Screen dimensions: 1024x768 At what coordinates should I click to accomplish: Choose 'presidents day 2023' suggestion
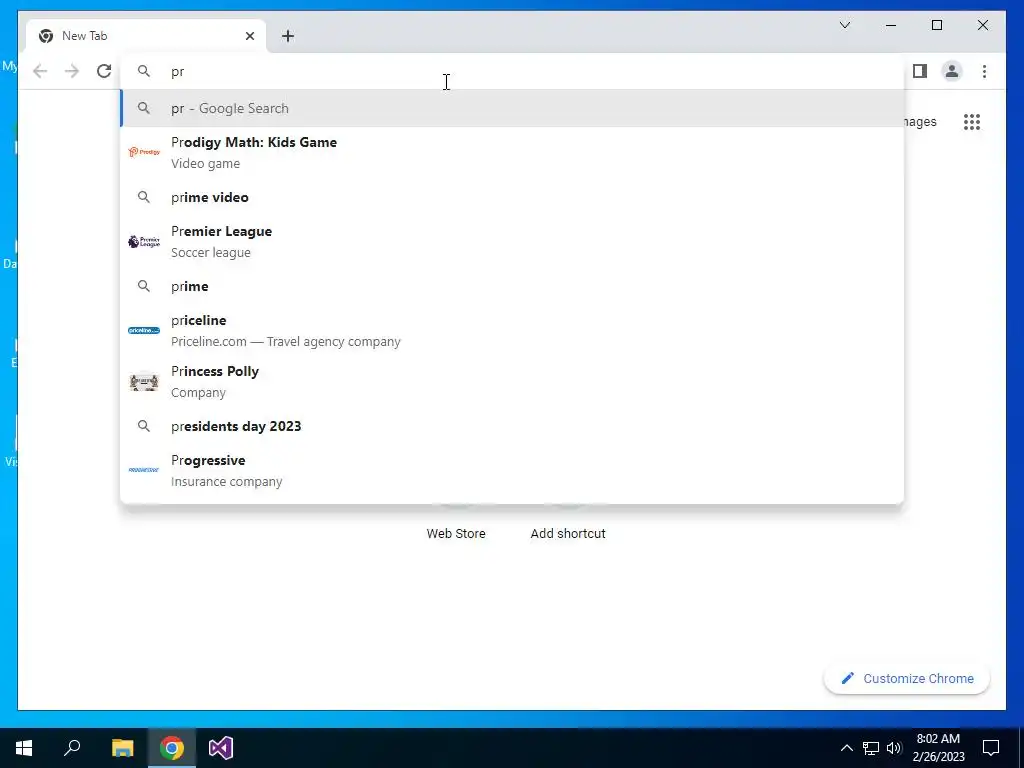pos(512,426)
